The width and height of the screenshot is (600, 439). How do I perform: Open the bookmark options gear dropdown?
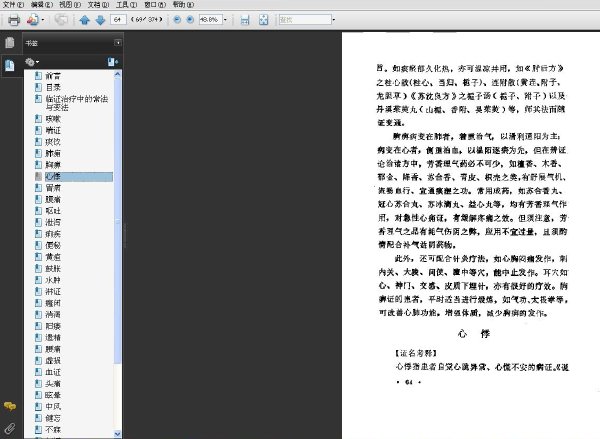32,62
